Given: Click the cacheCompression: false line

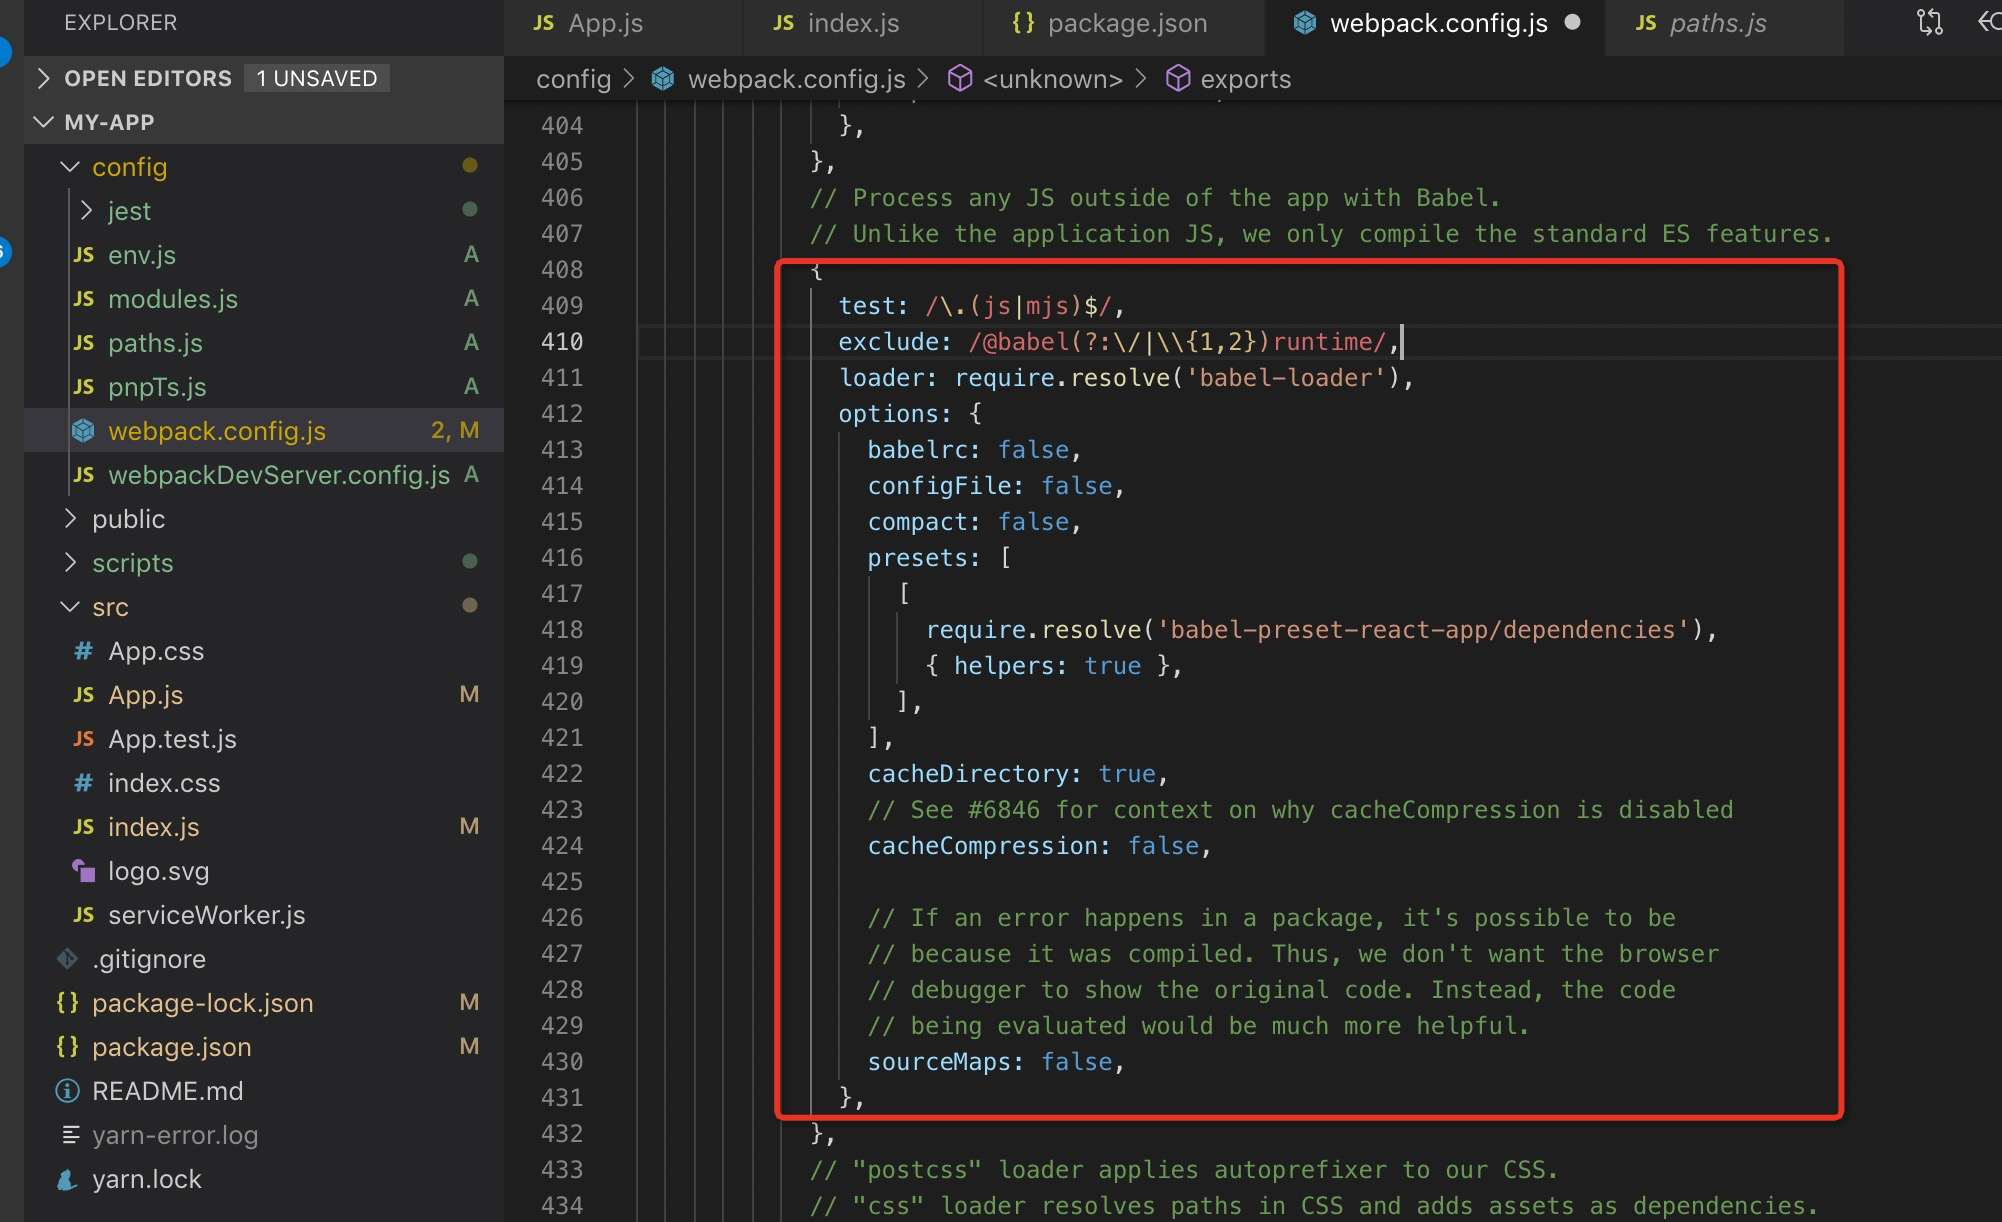Looking at the screenshot, I should [1039, 846].
